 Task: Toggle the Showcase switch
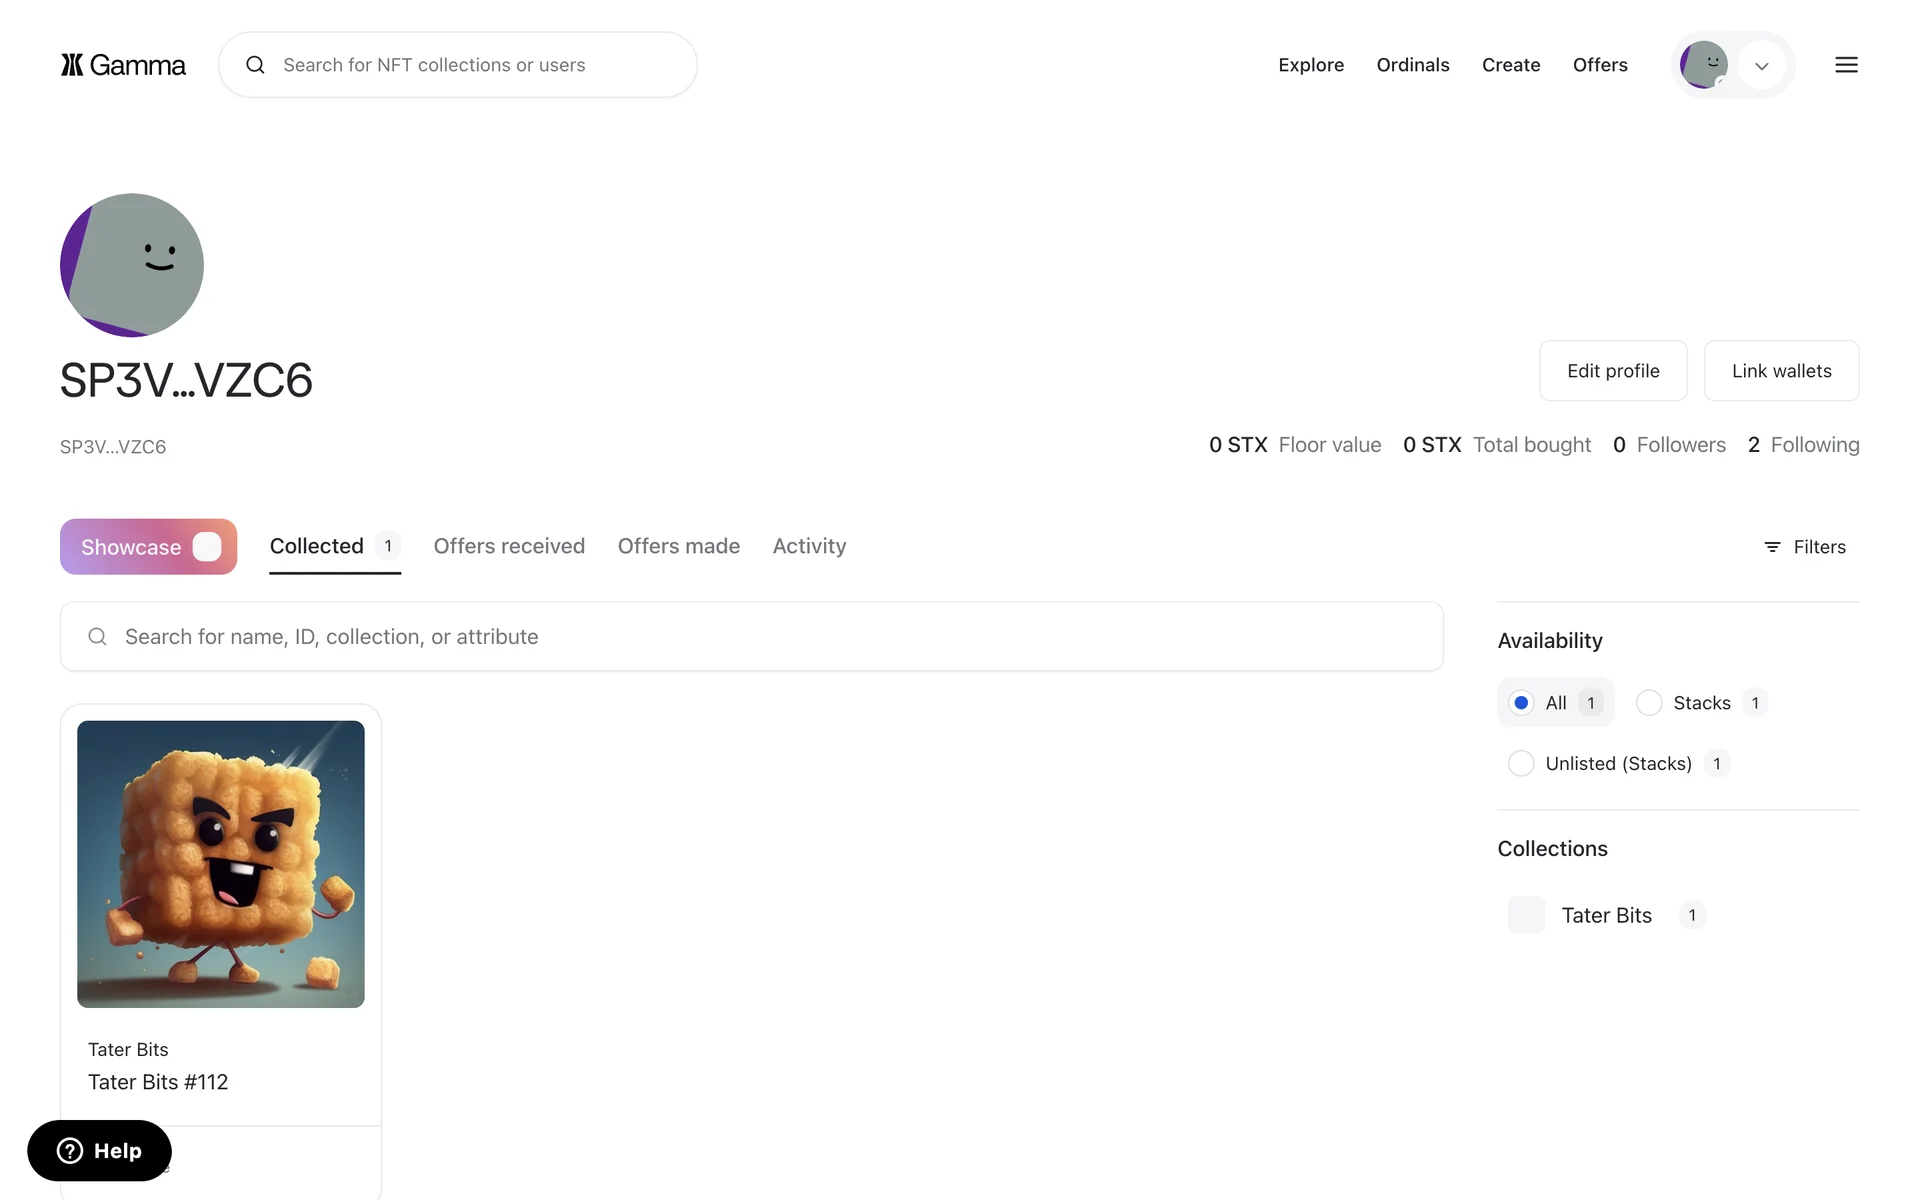tap(207, 547)
